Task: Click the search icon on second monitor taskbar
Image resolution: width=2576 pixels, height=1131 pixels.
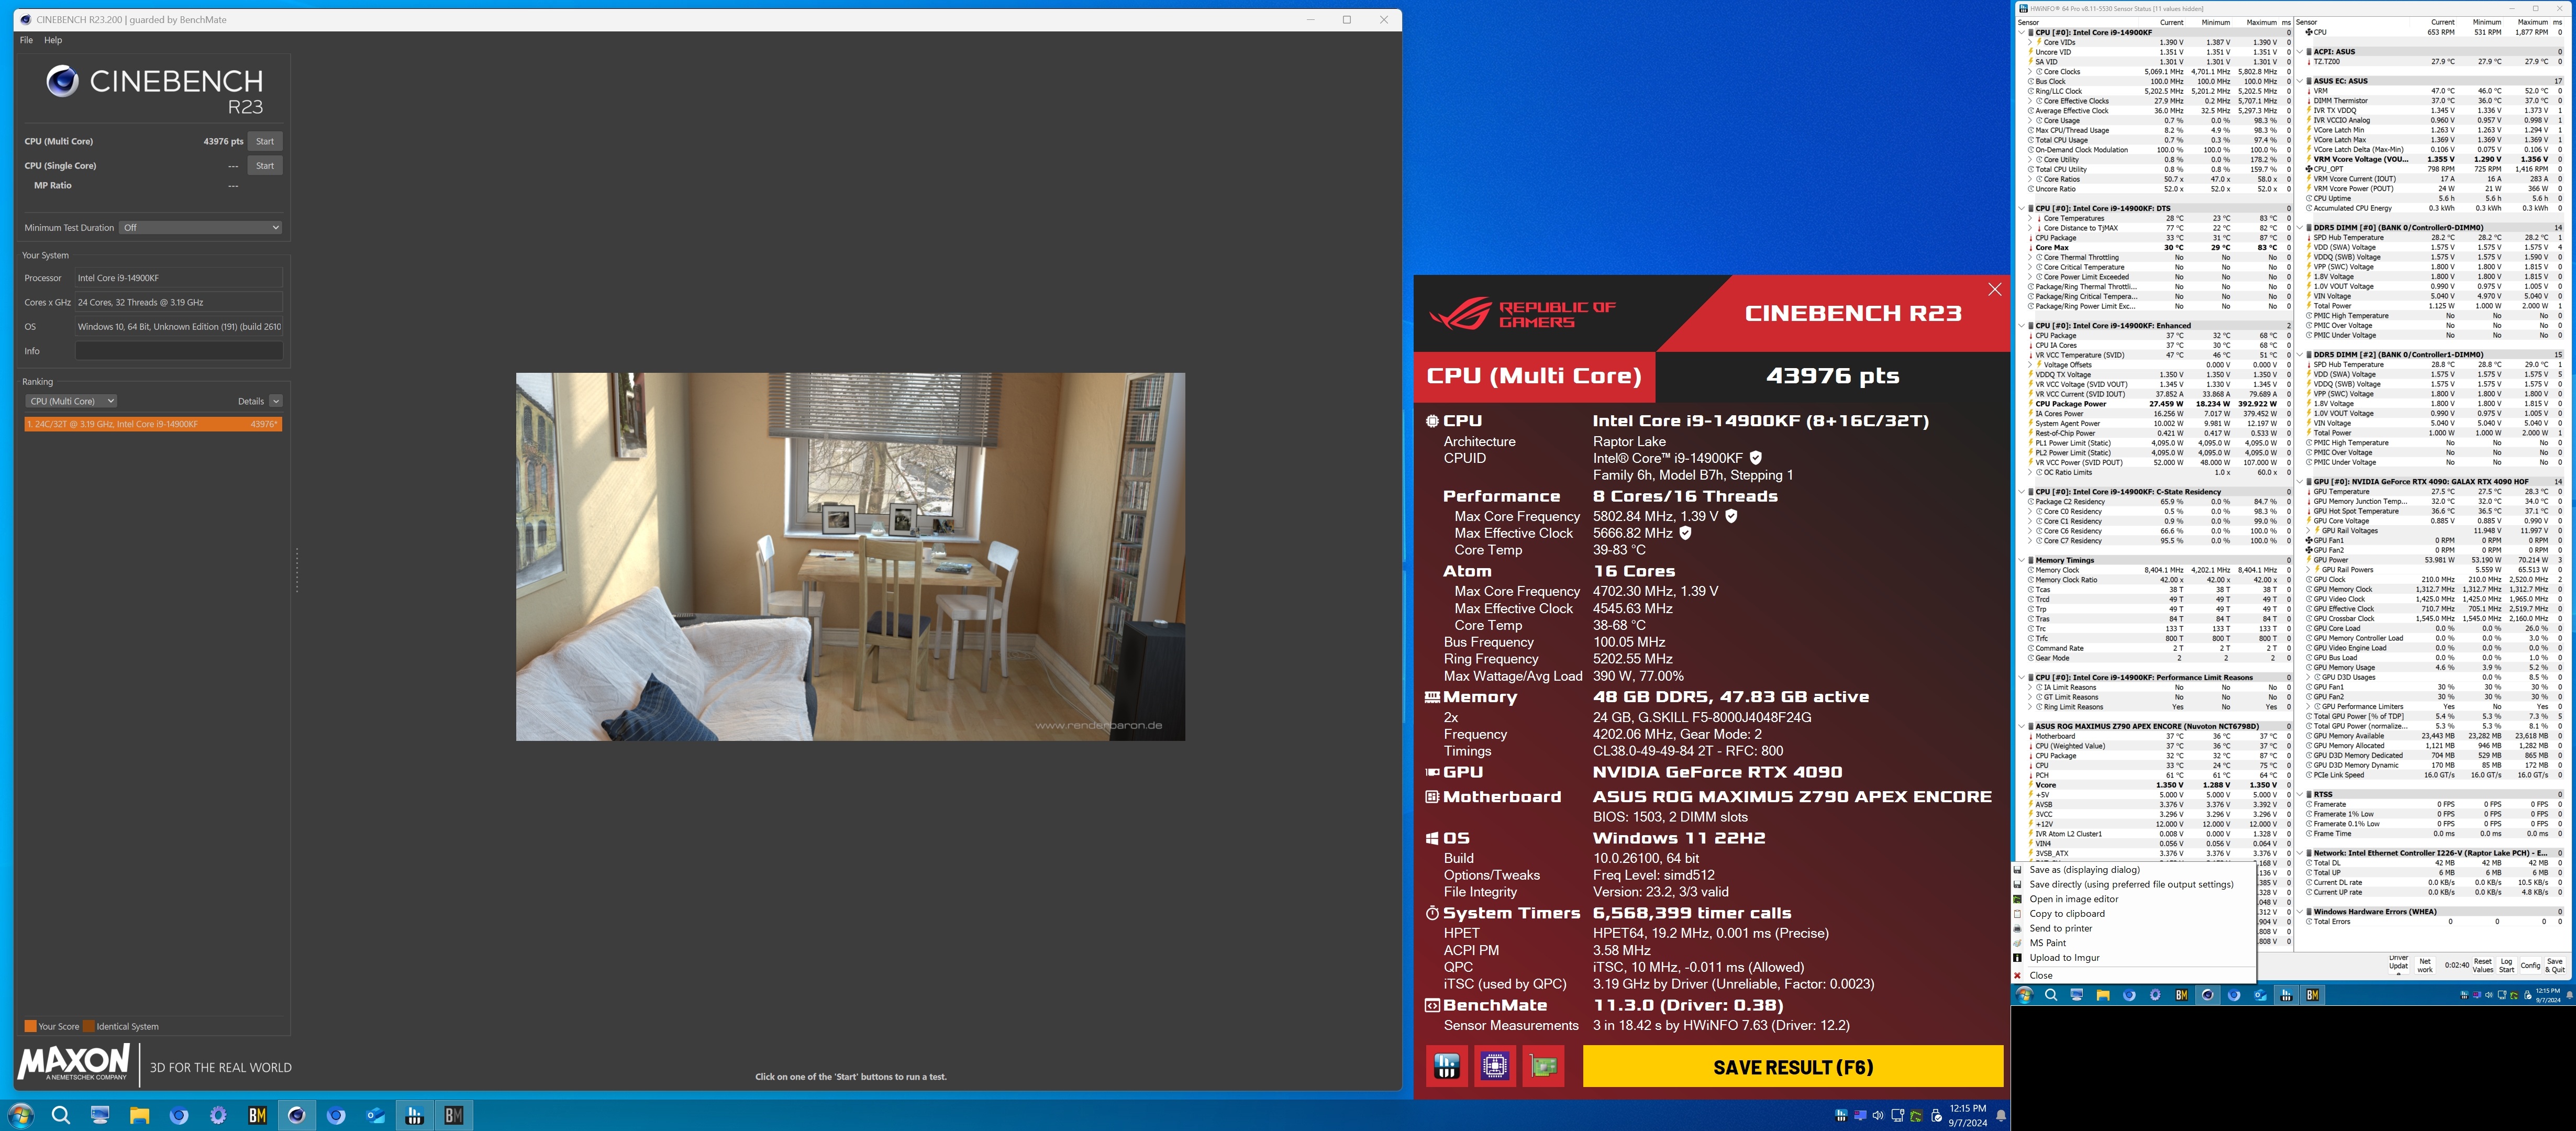Action: pos(2051,995)
